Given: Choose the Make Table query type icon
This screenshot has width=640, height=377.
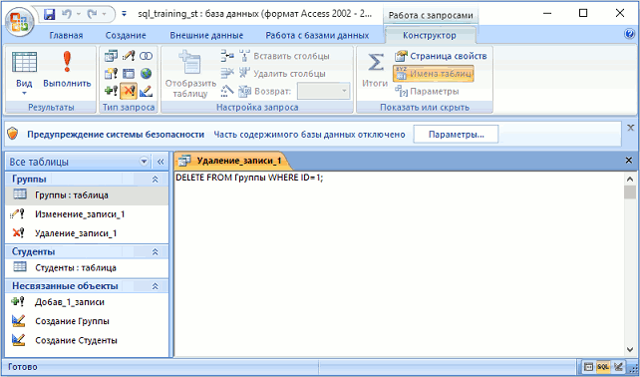Looking at the screenshot, I should tap(111, 73).
